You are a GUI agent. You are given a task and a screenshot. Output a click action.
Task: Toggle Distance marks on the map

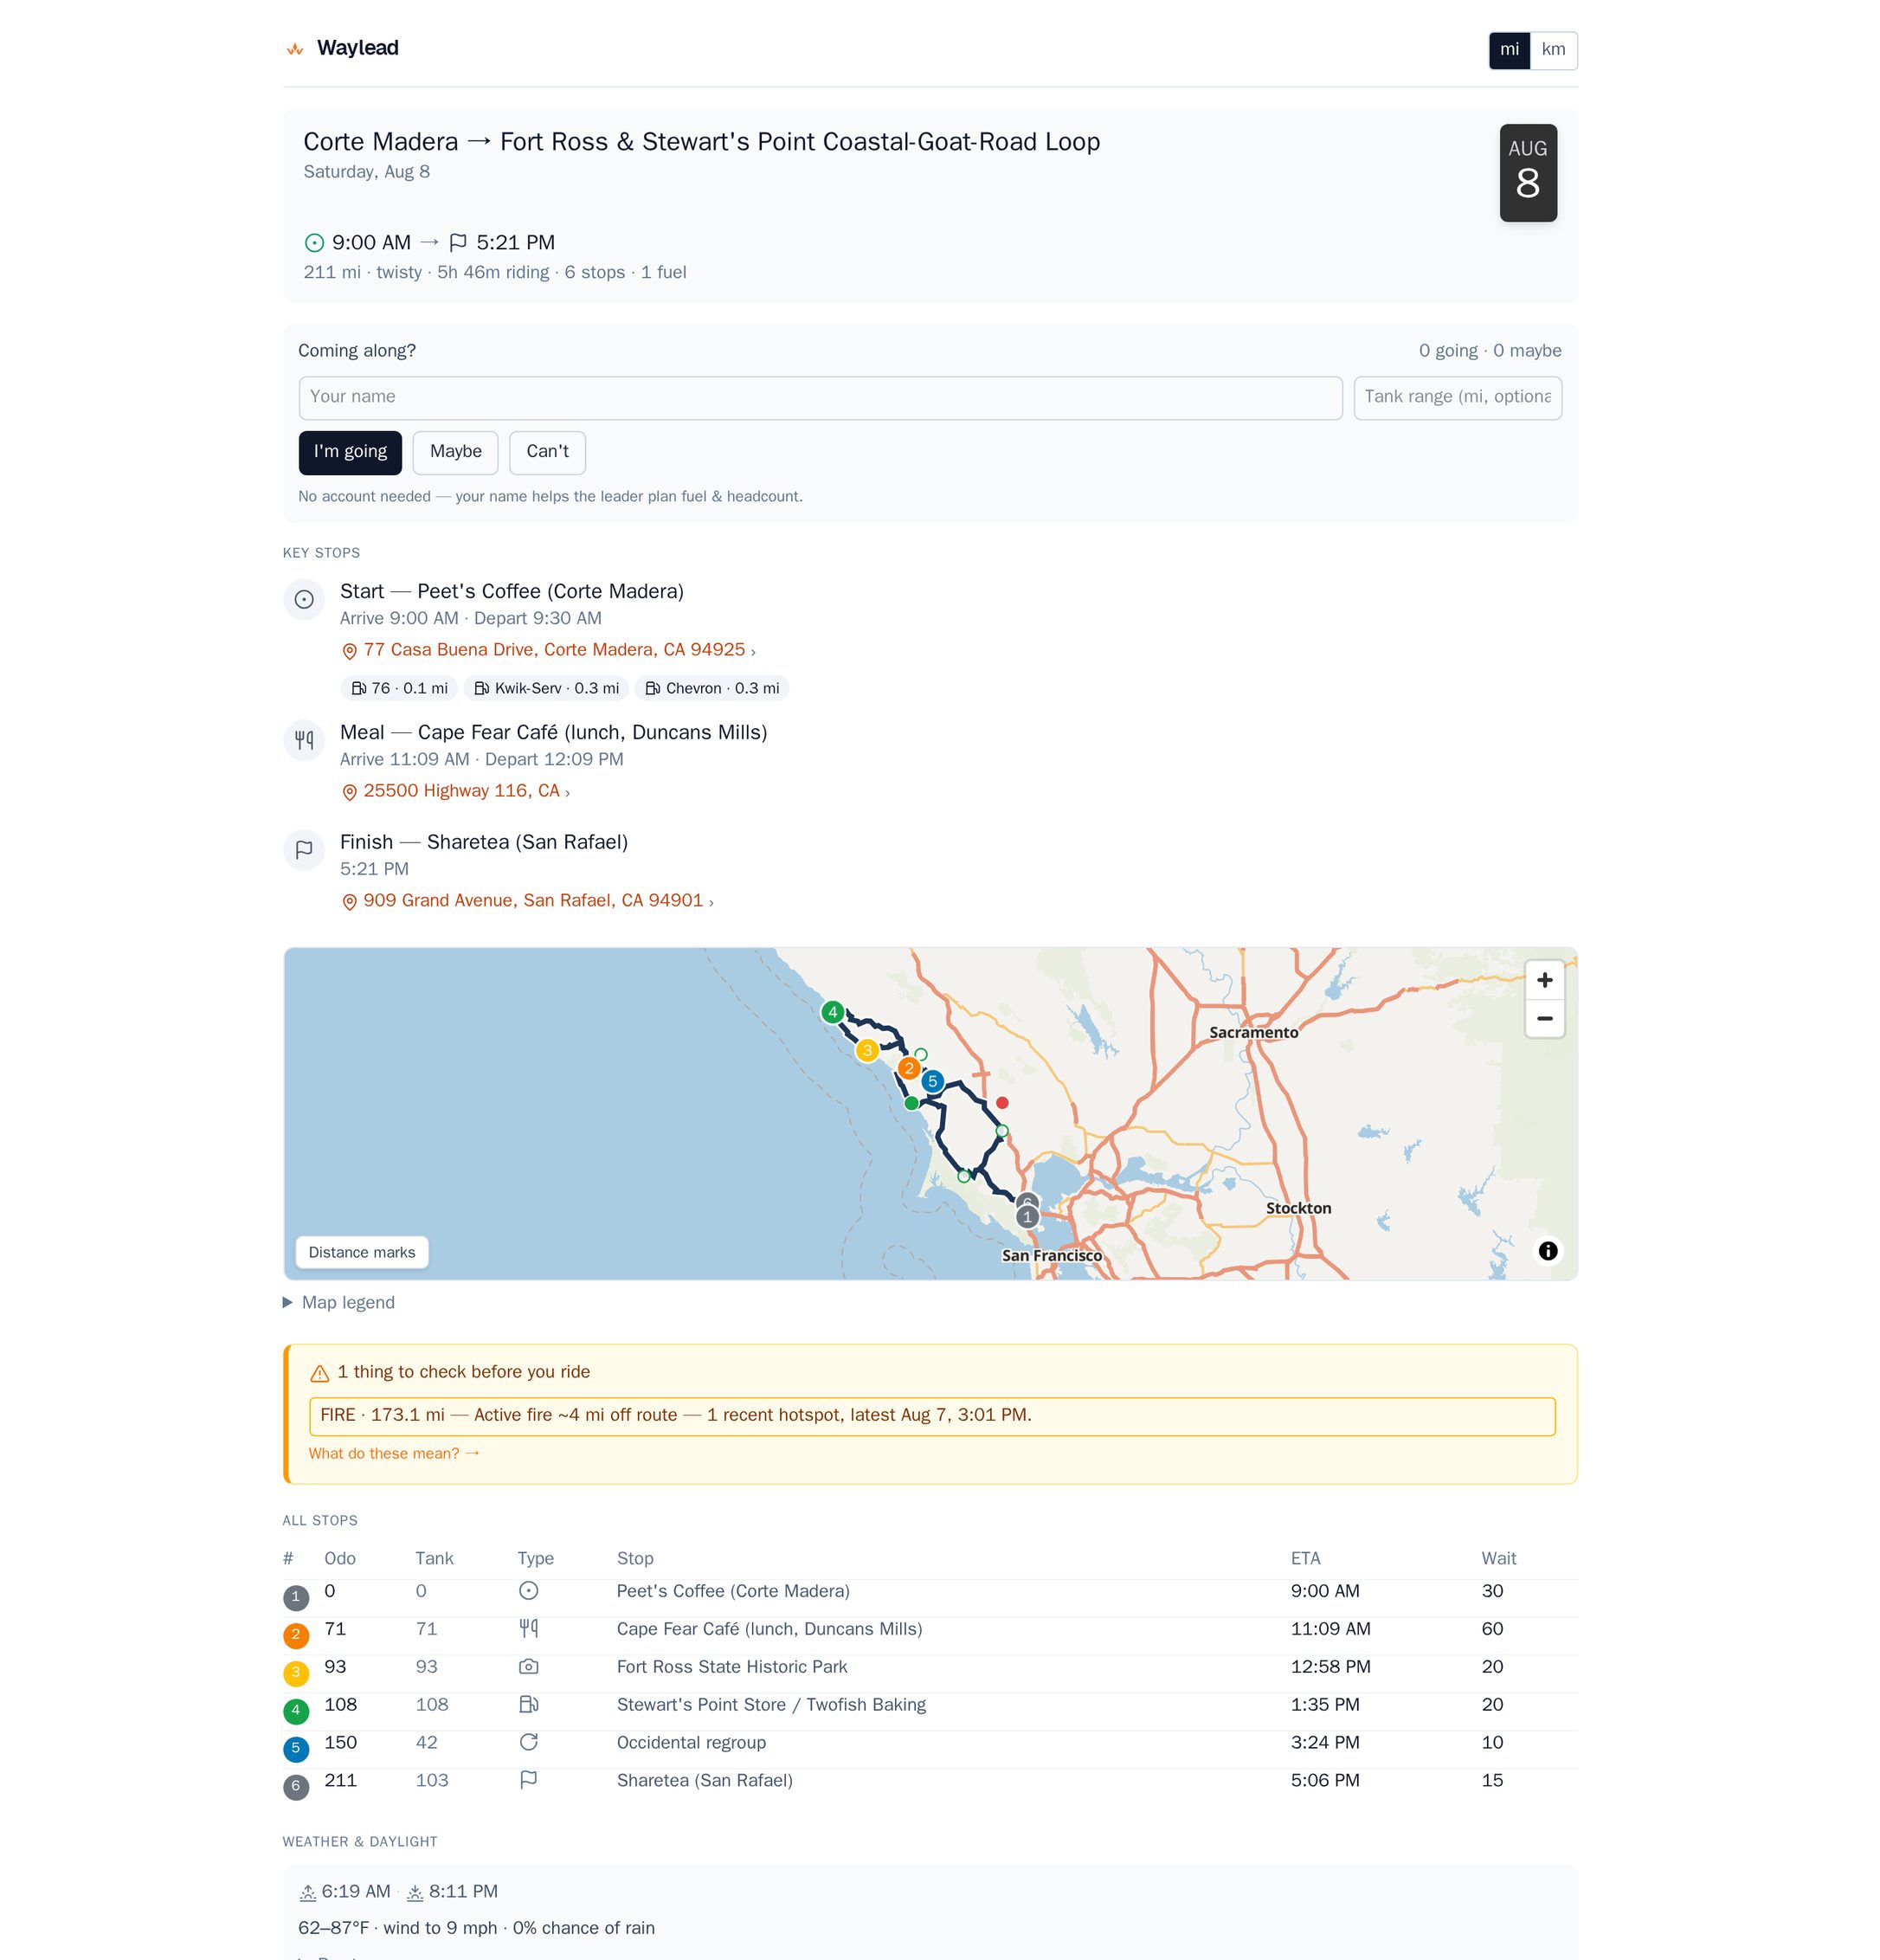pyautogui.click(x=362, y=1252)
